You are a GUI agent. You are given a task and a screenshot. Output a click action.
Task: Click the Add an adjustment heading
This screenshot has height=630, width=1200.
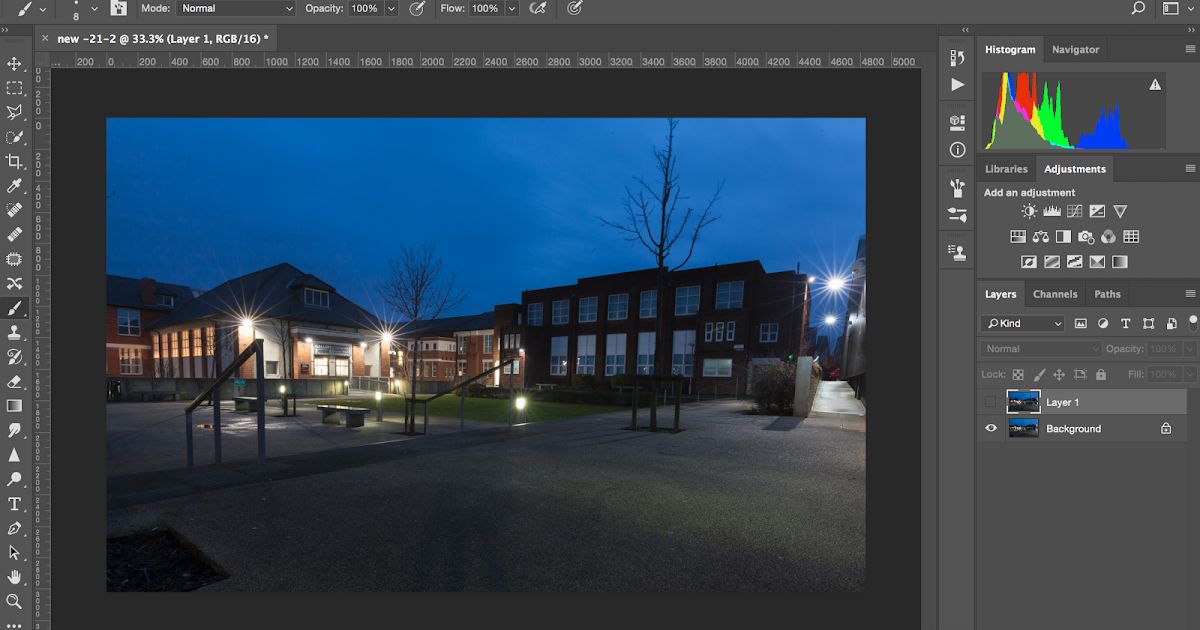[1028, 192]
